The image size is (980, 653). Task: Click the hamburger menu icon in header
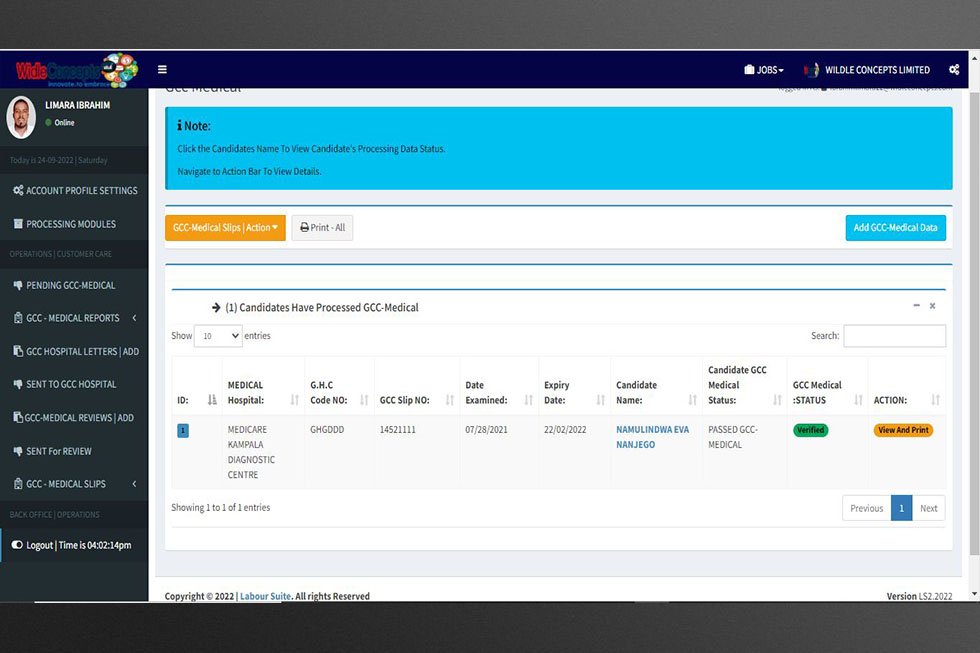point(162,70)
